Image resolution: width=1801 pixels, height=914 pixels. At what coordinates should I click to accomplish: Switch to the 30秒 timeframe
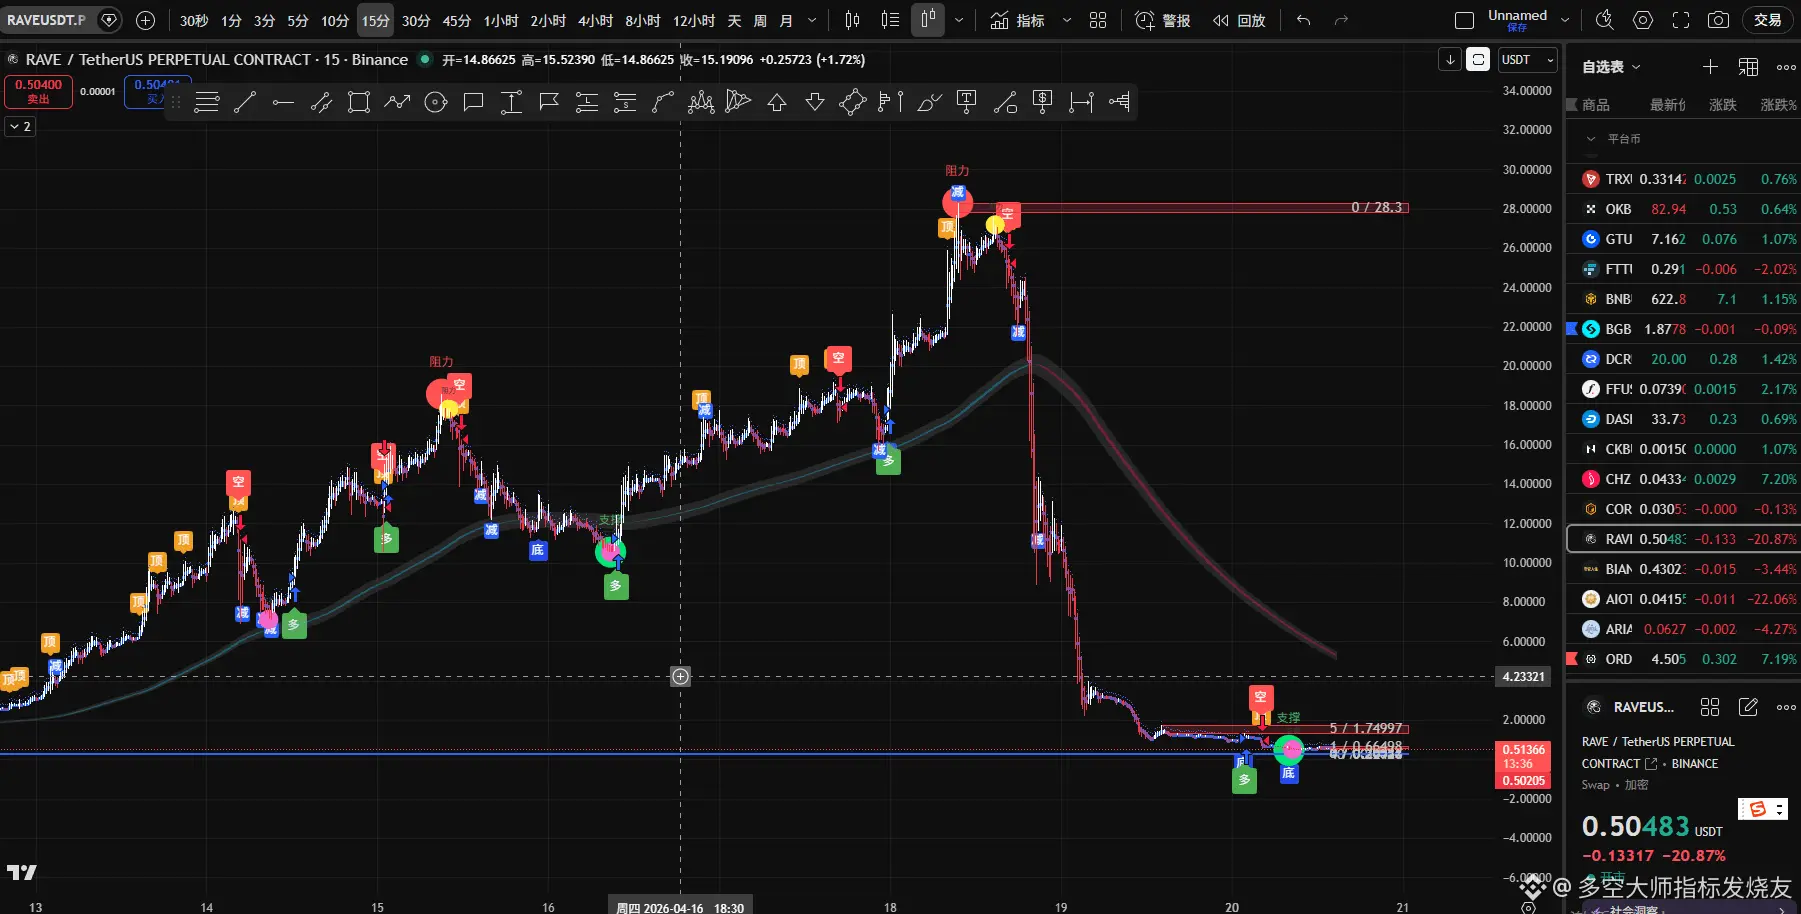pyautogui.click(x=194, y=20)
